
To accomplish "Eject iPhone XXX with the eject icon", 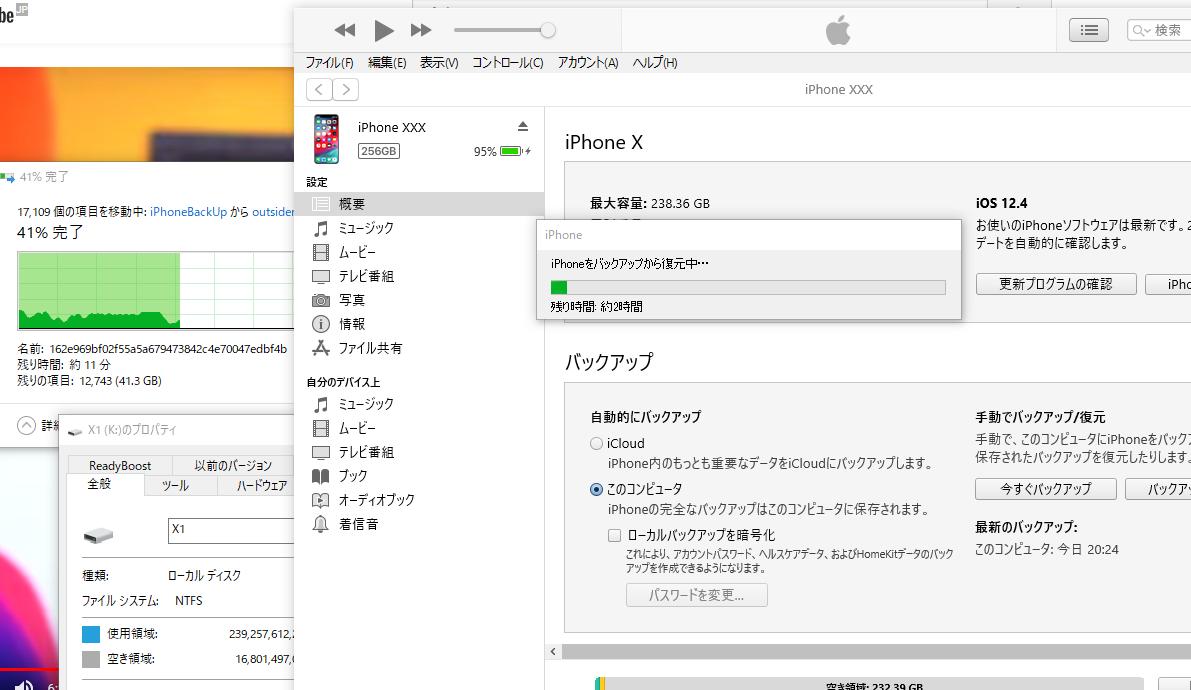I will 523,126.
